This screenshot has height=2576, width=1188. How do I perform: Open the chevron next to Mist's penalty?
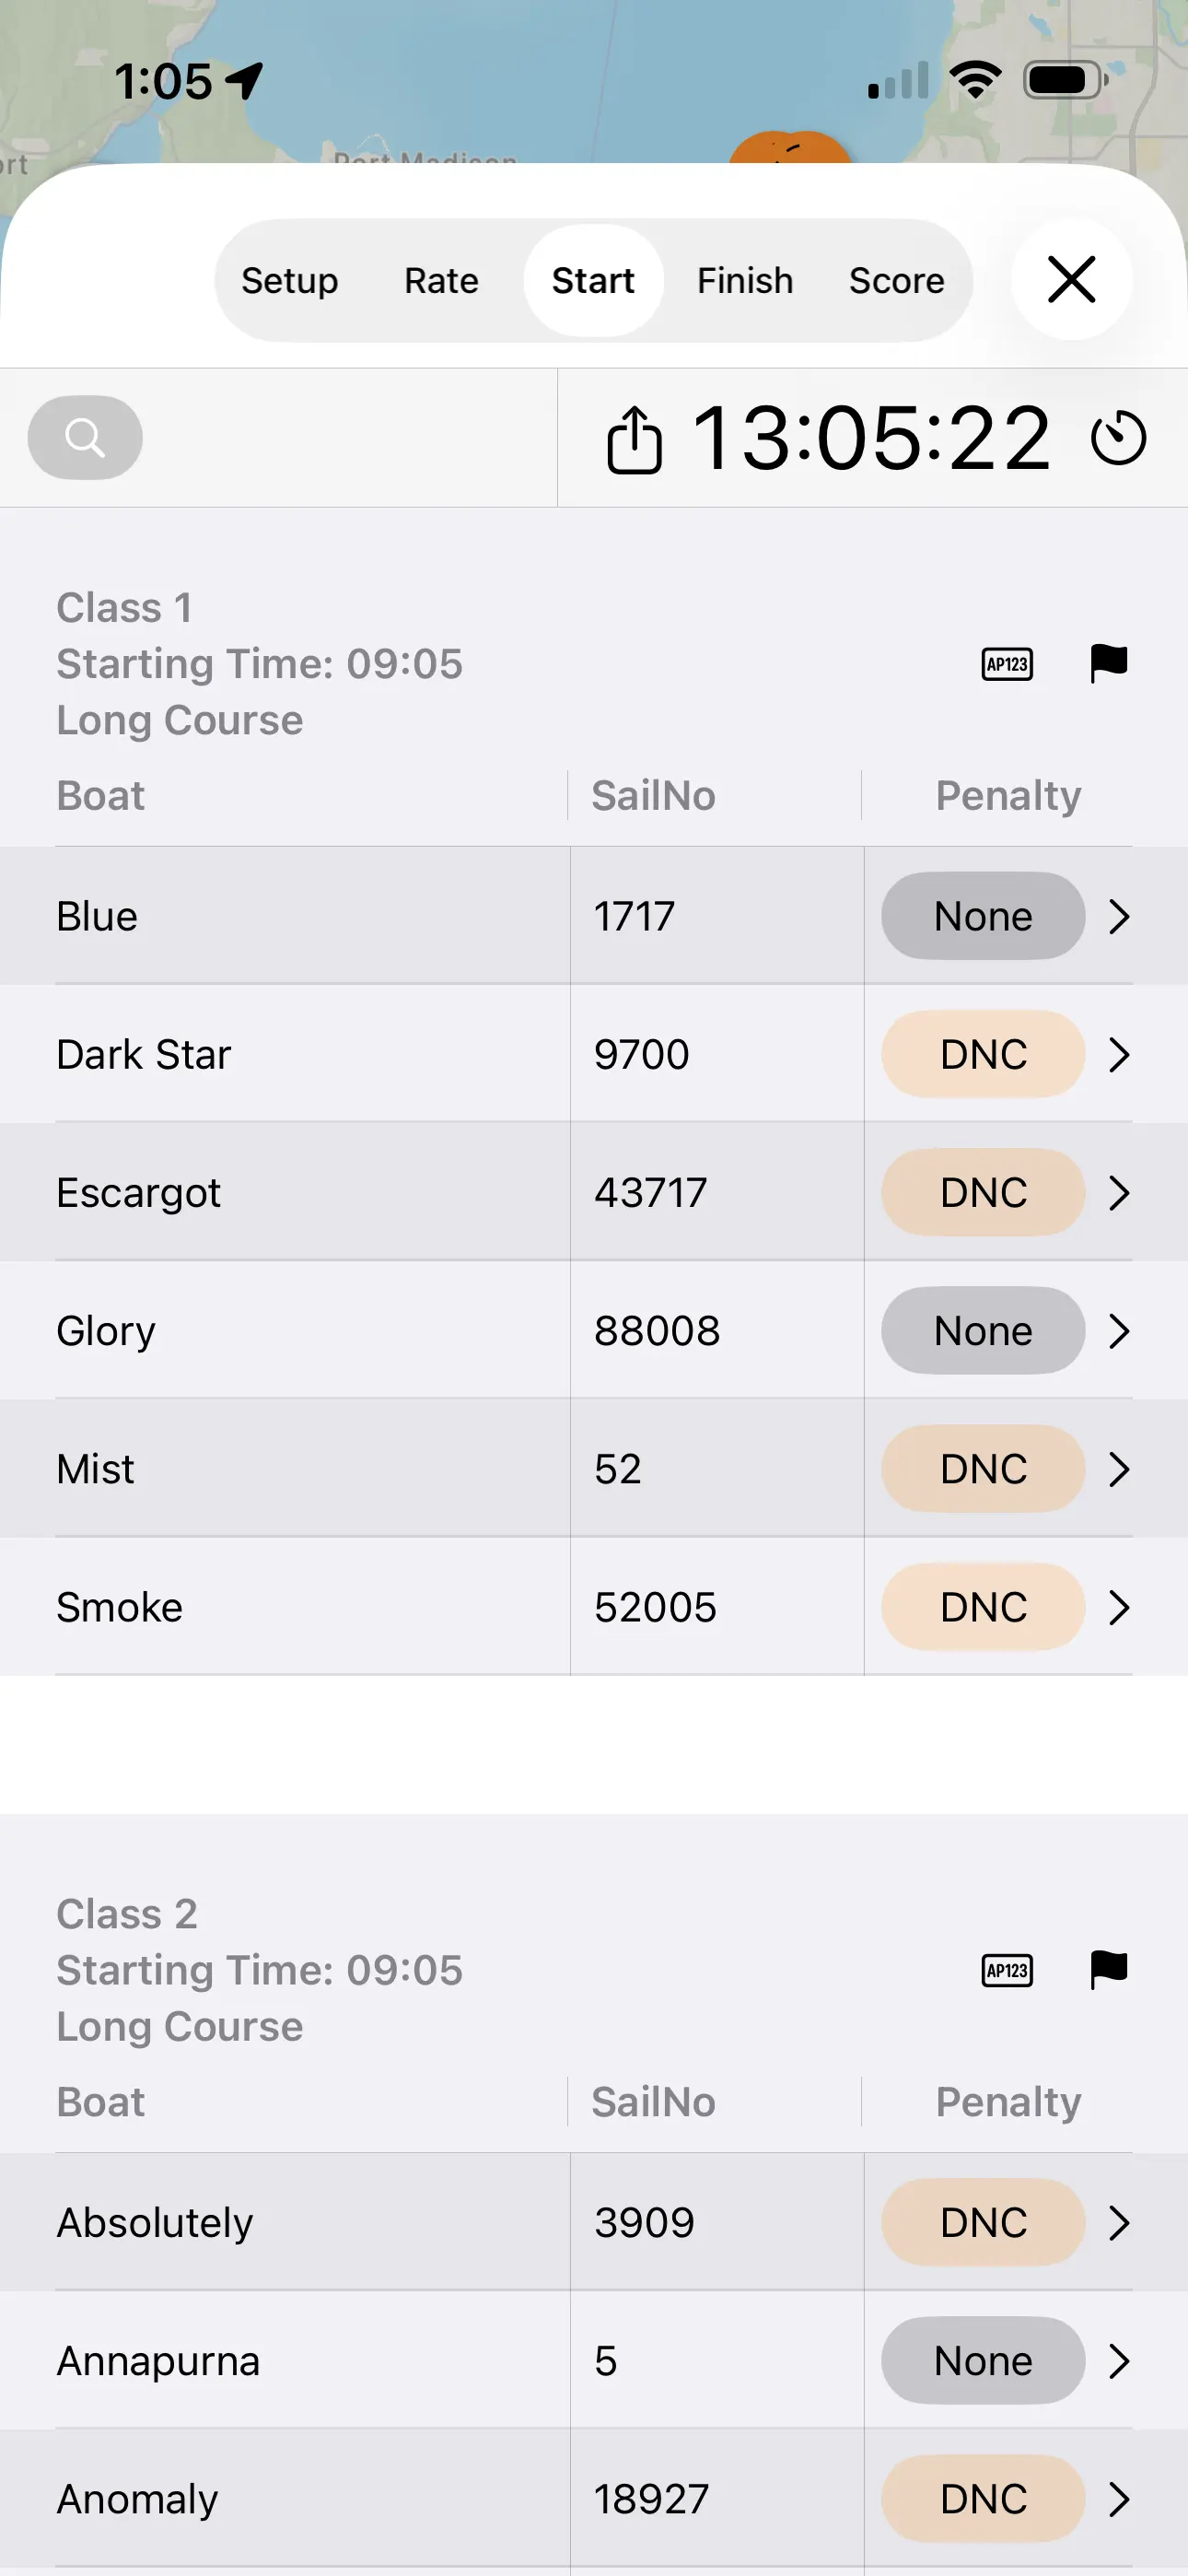(x=1119, y=1469)
